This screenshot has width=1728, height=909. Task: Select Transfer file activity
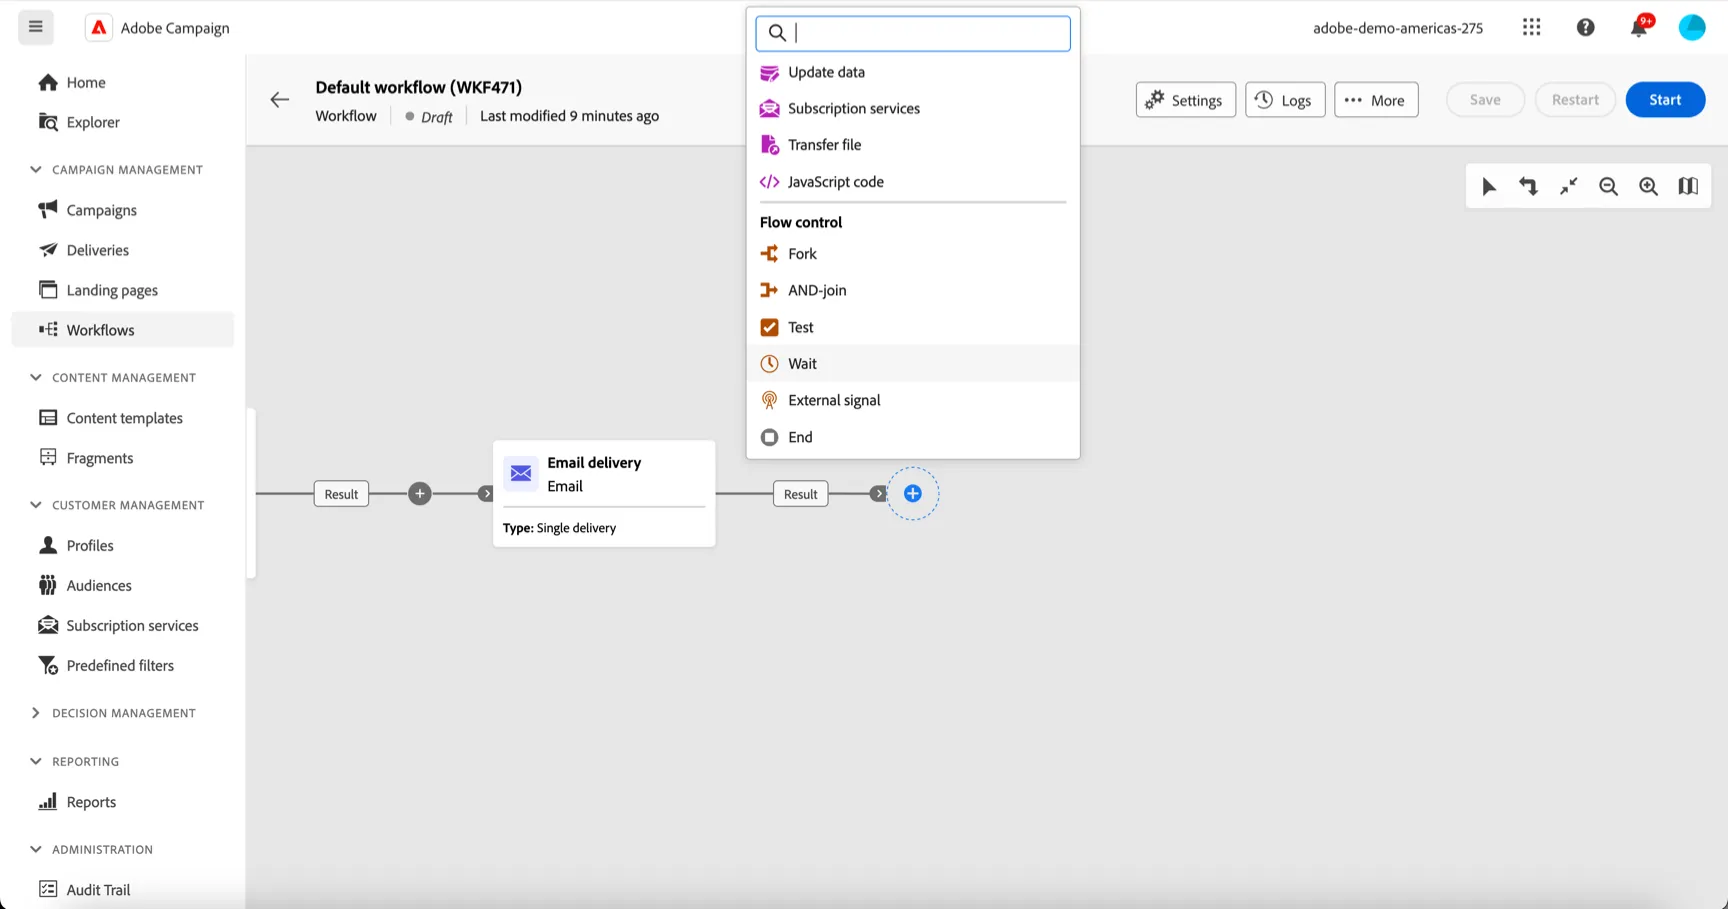pos(913,145)
